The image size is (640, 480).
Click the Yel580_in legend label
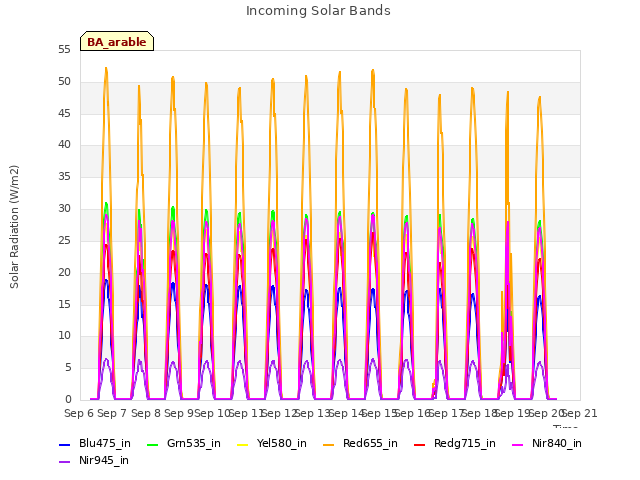coord(282,443)
